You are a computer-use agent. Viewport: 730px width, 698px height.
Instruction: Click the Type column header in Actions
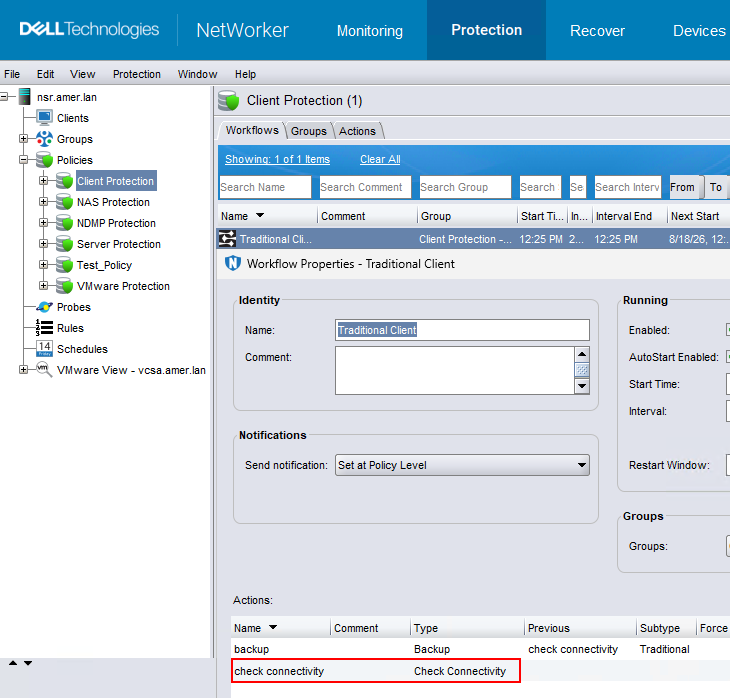click(467, 628)
